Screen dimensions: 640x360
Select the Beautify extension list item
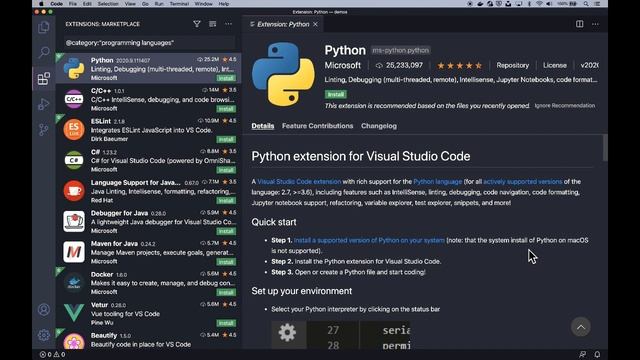(x=149, y=340)
